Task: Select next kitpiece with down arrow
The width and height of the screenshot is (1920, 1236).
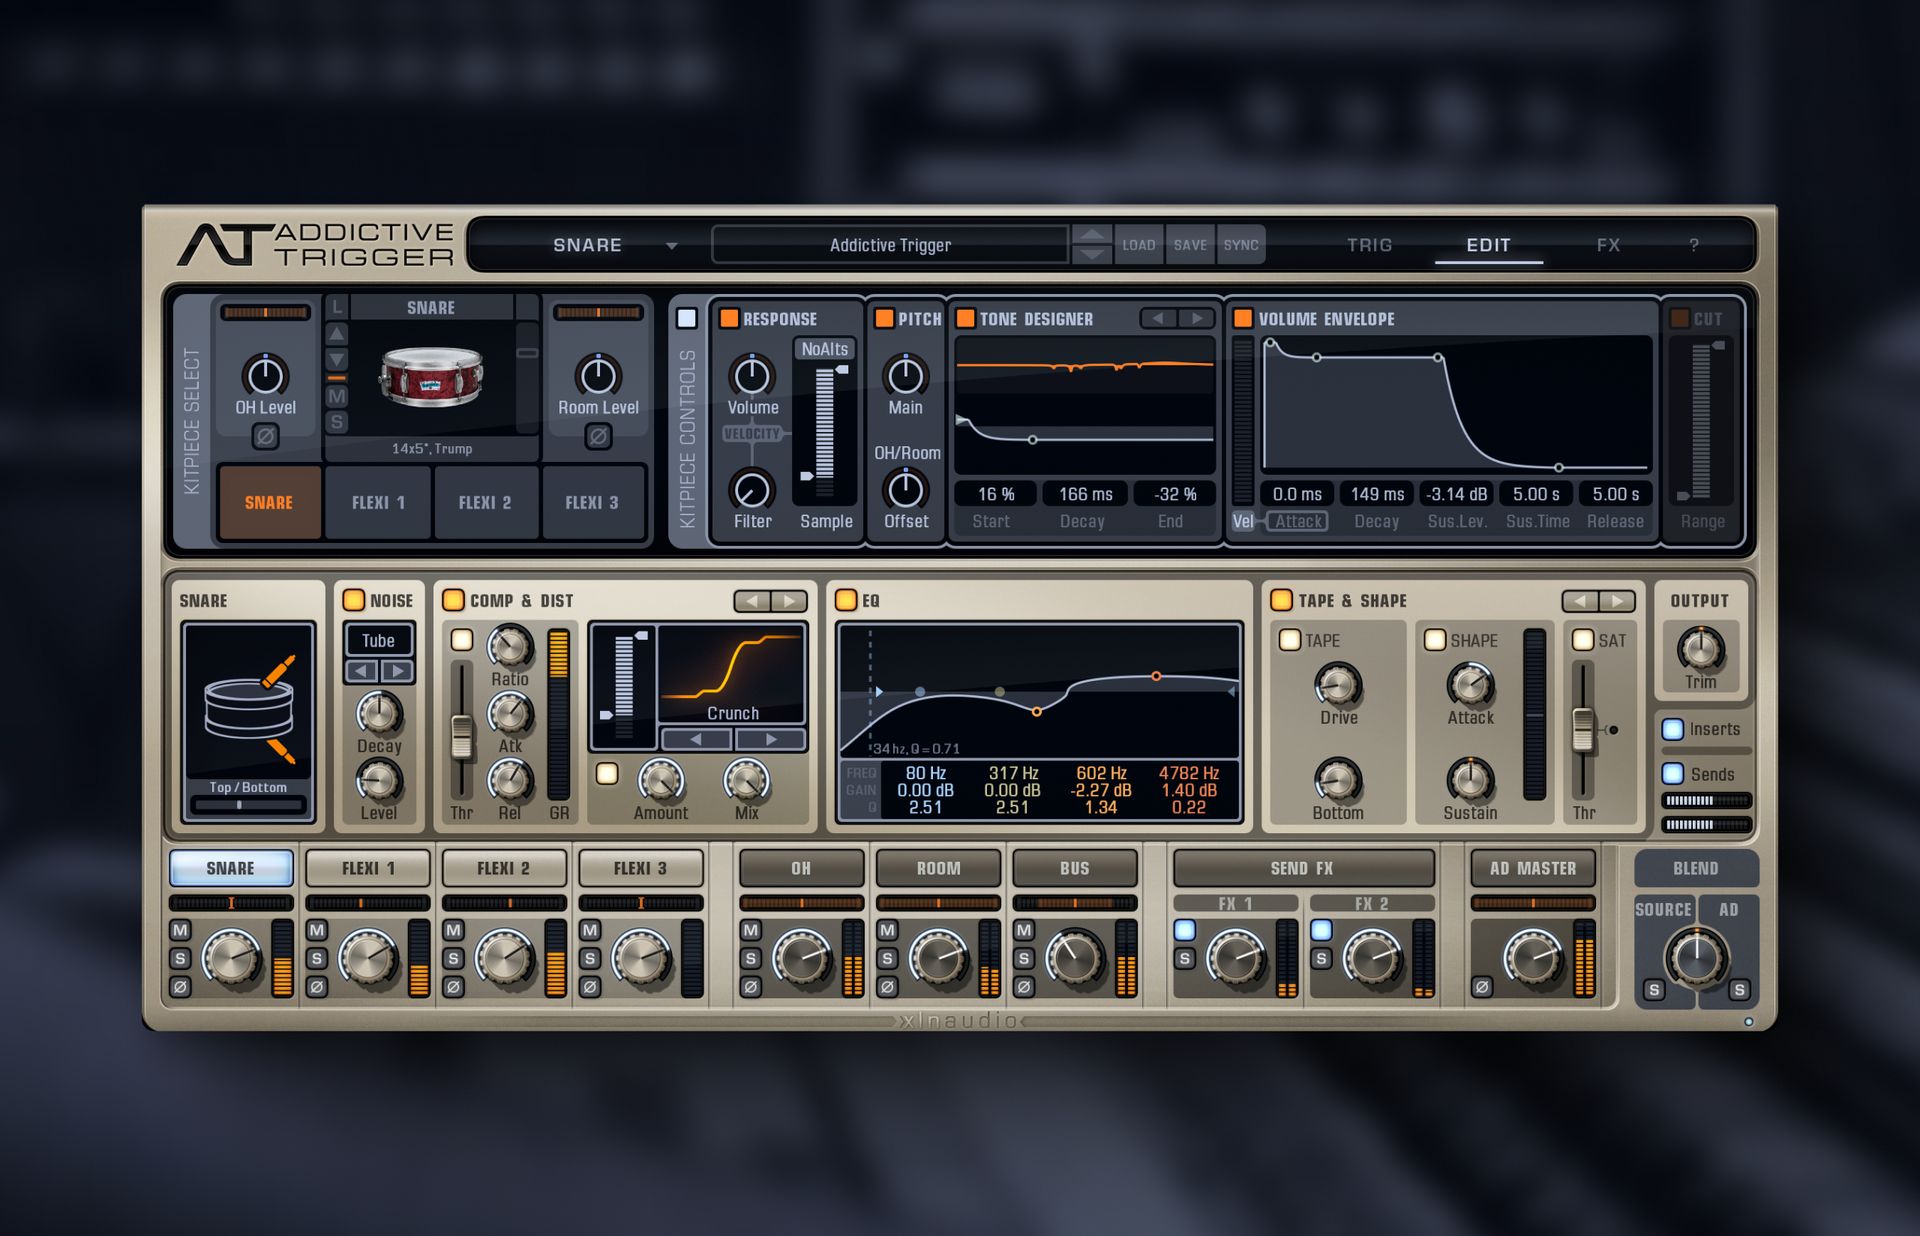Action: (337, 359)
